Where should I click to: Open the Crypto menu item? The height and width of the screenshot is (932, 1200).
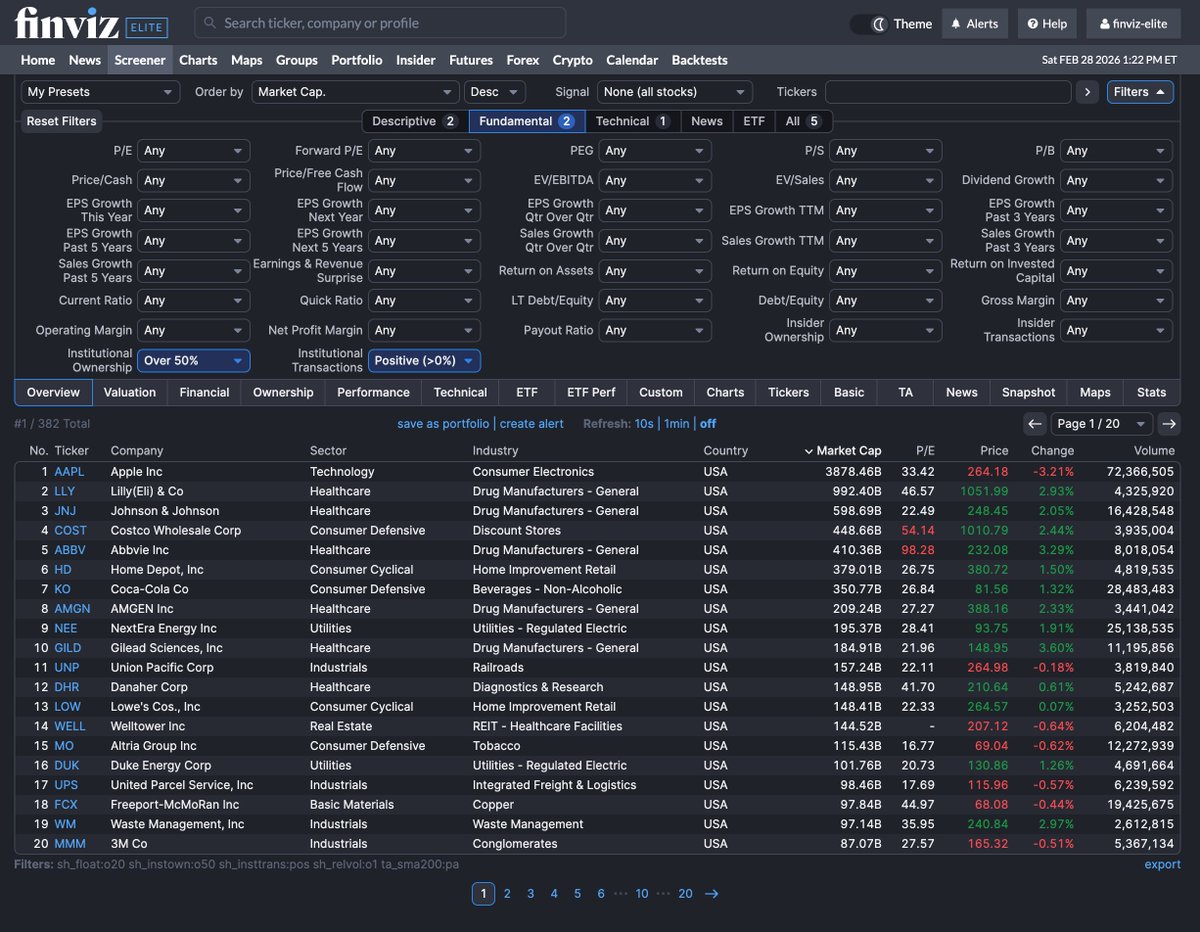(x=573, y=60)
